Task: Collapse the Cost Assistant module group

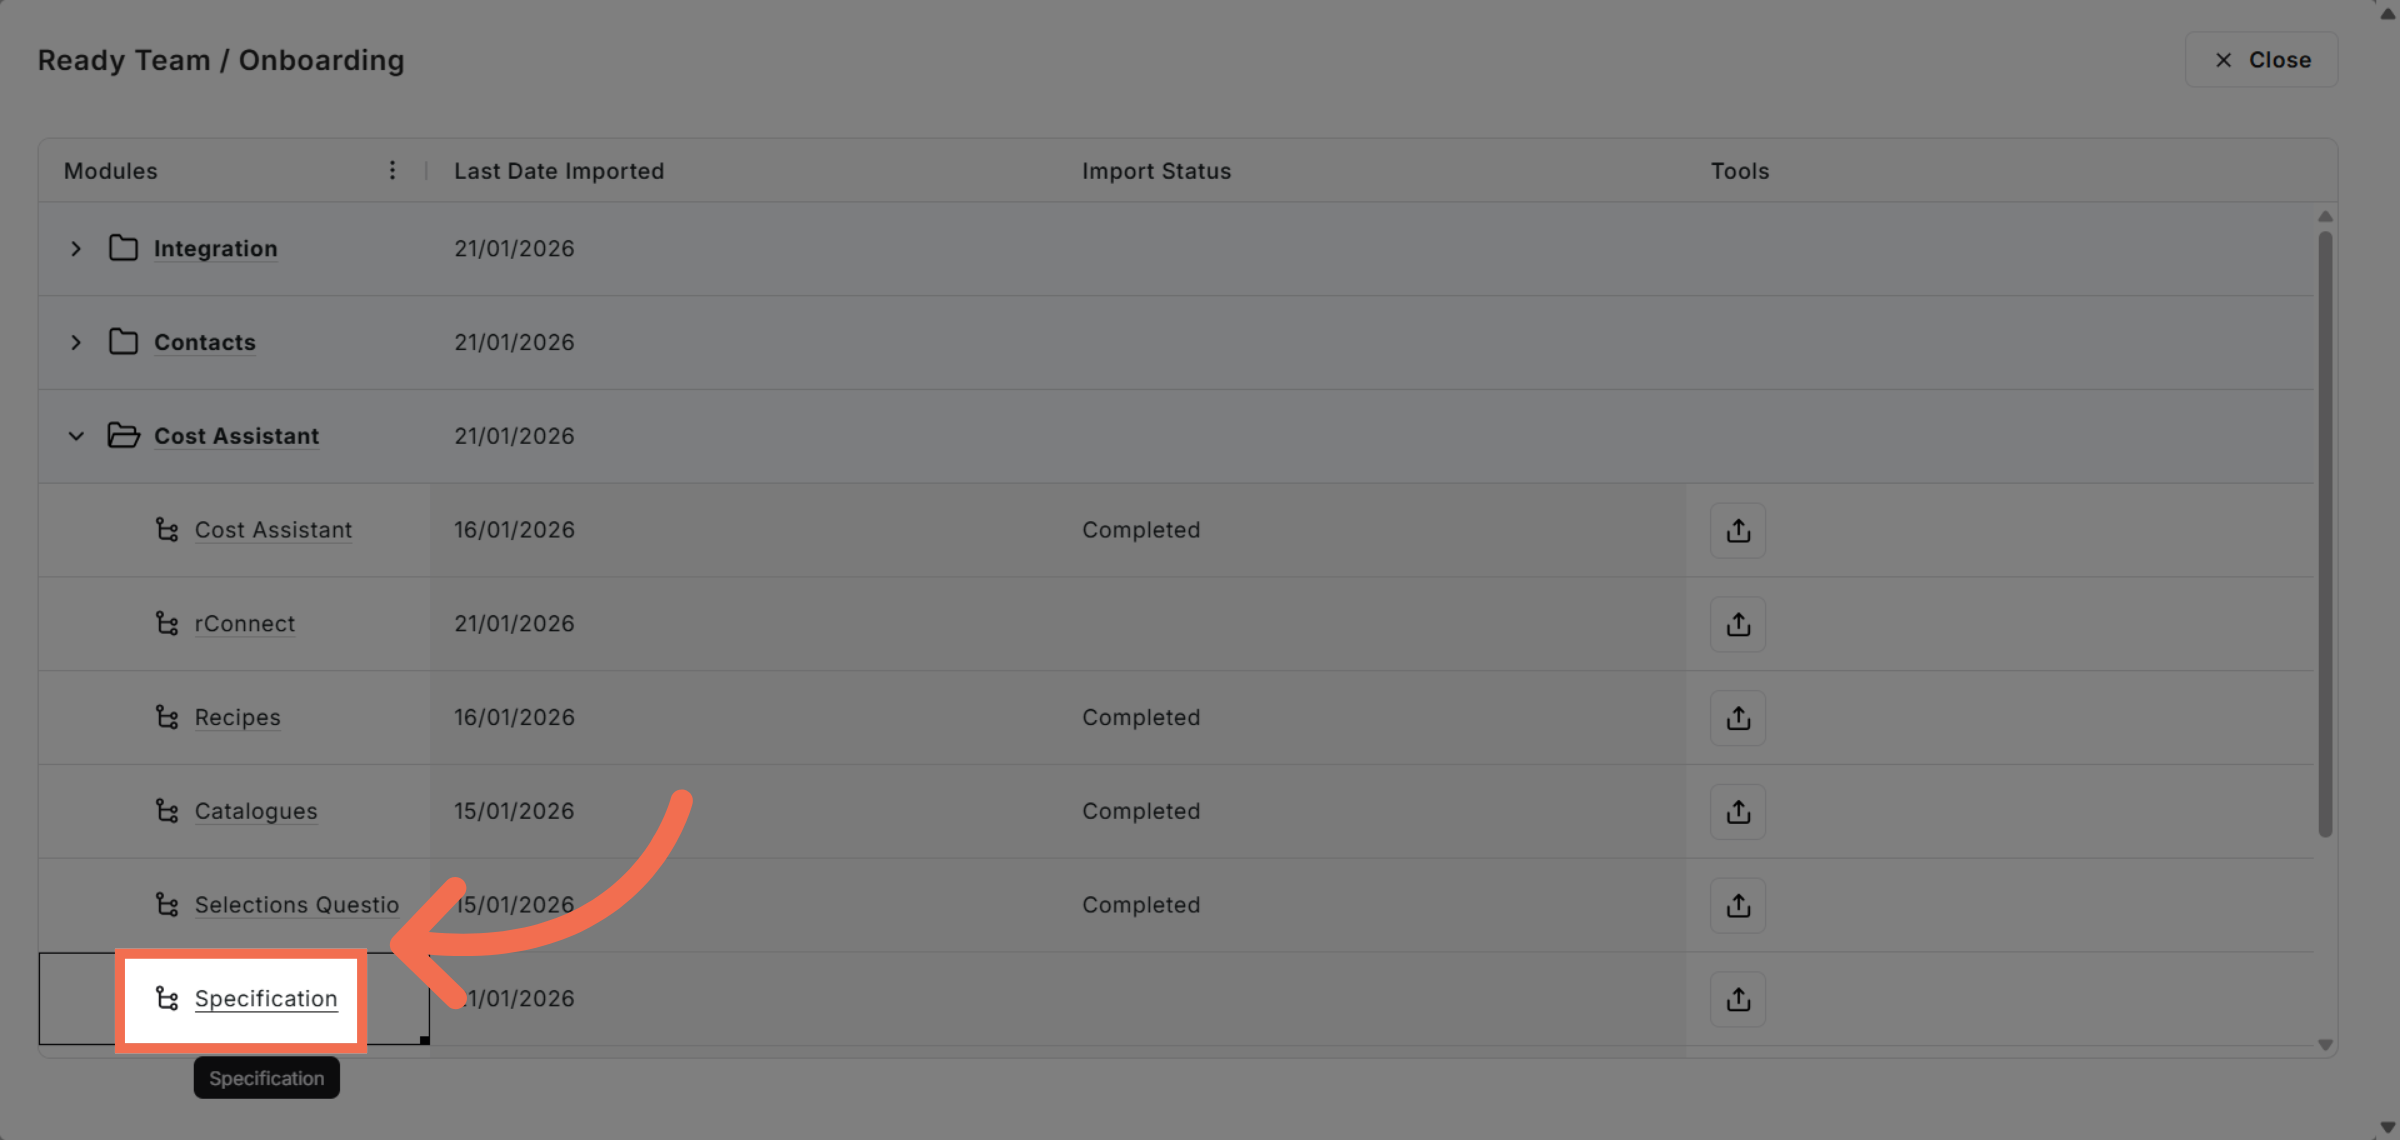Action: [x=76, y=435]
